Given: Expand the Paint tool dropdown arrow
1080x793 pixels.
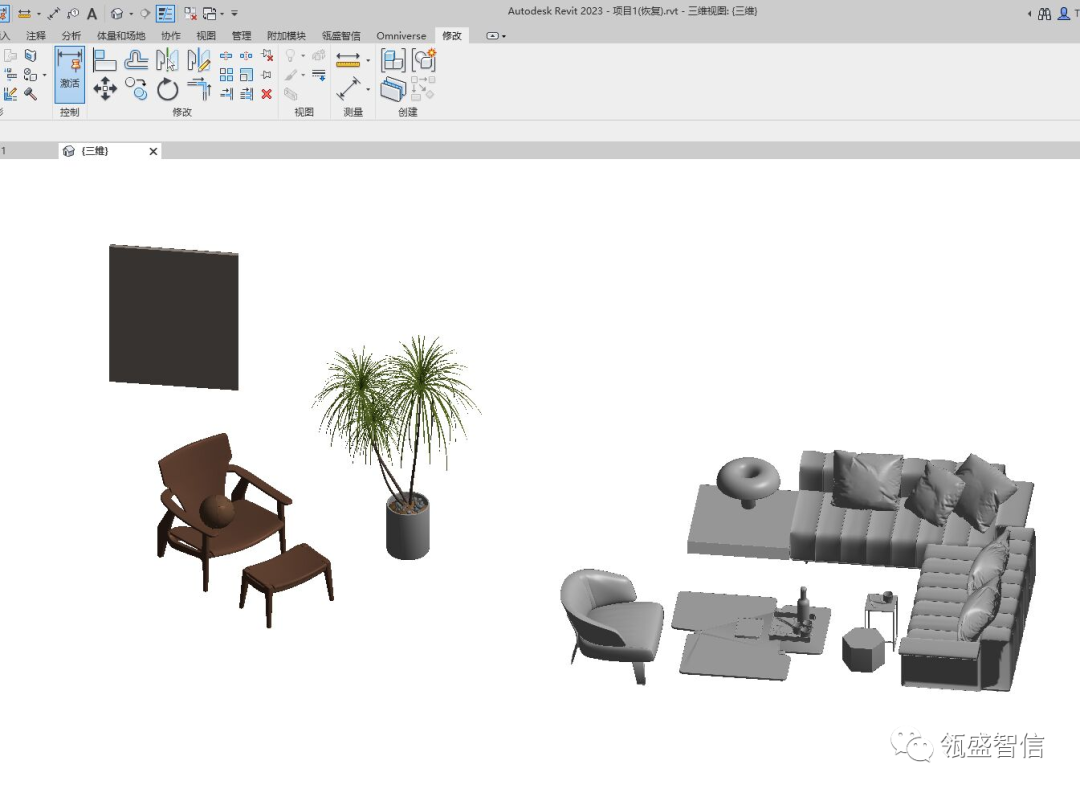Looking at the screenshot, I should (x=303, y=75).
